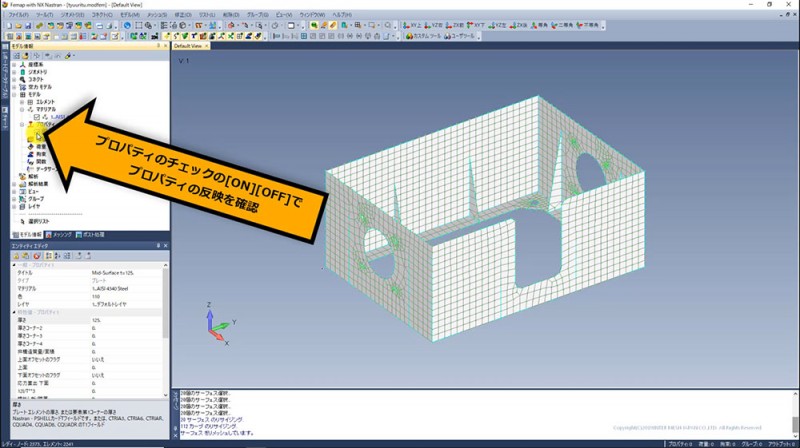
Task: Expand the グループ tree node
Action: point(14,198)
